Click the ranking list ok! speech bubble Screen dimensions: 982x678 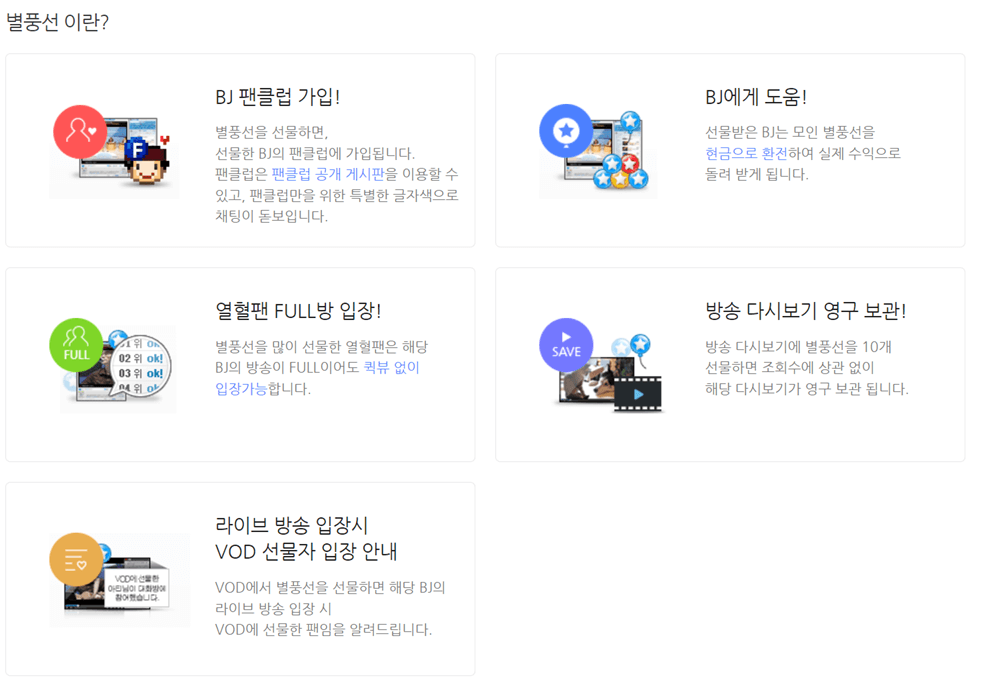point(141,366)
